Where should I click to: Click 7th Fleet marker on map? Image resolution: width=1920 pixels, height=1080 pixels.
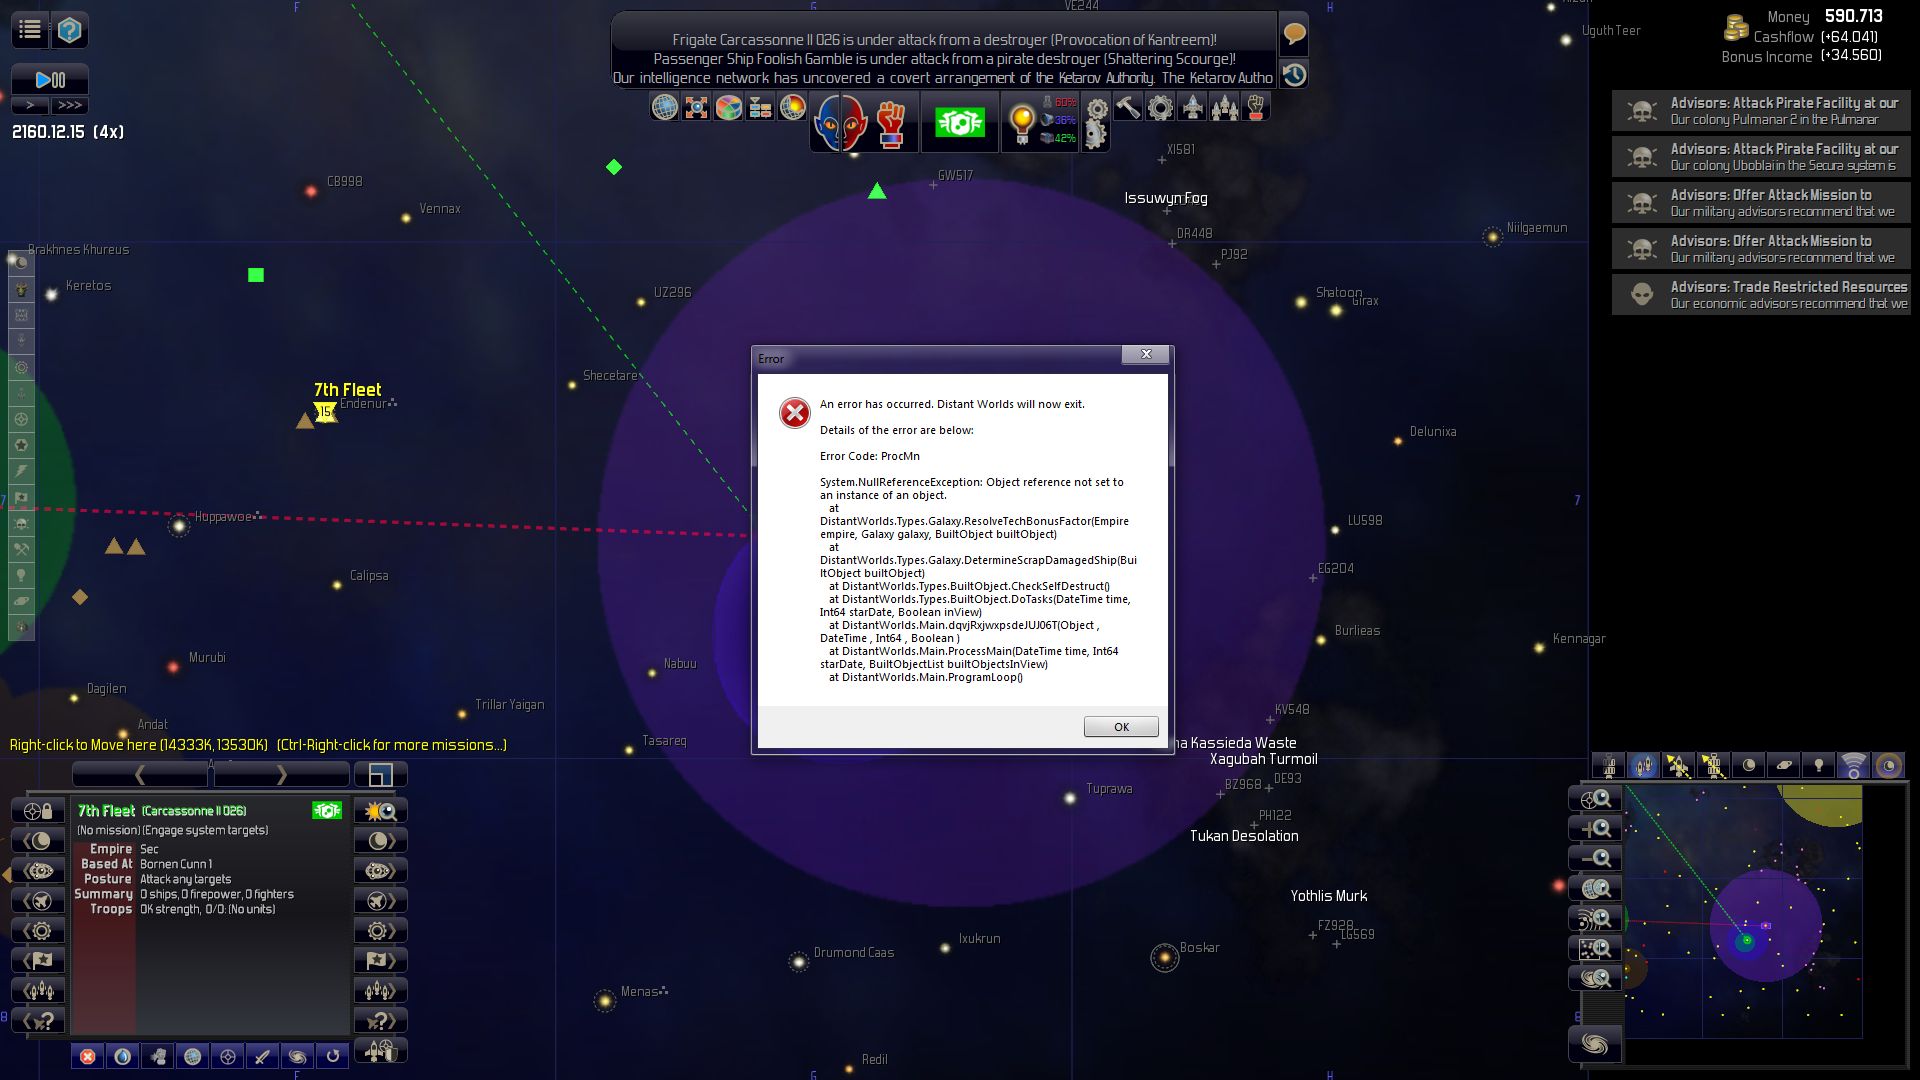tap(325, 412)
